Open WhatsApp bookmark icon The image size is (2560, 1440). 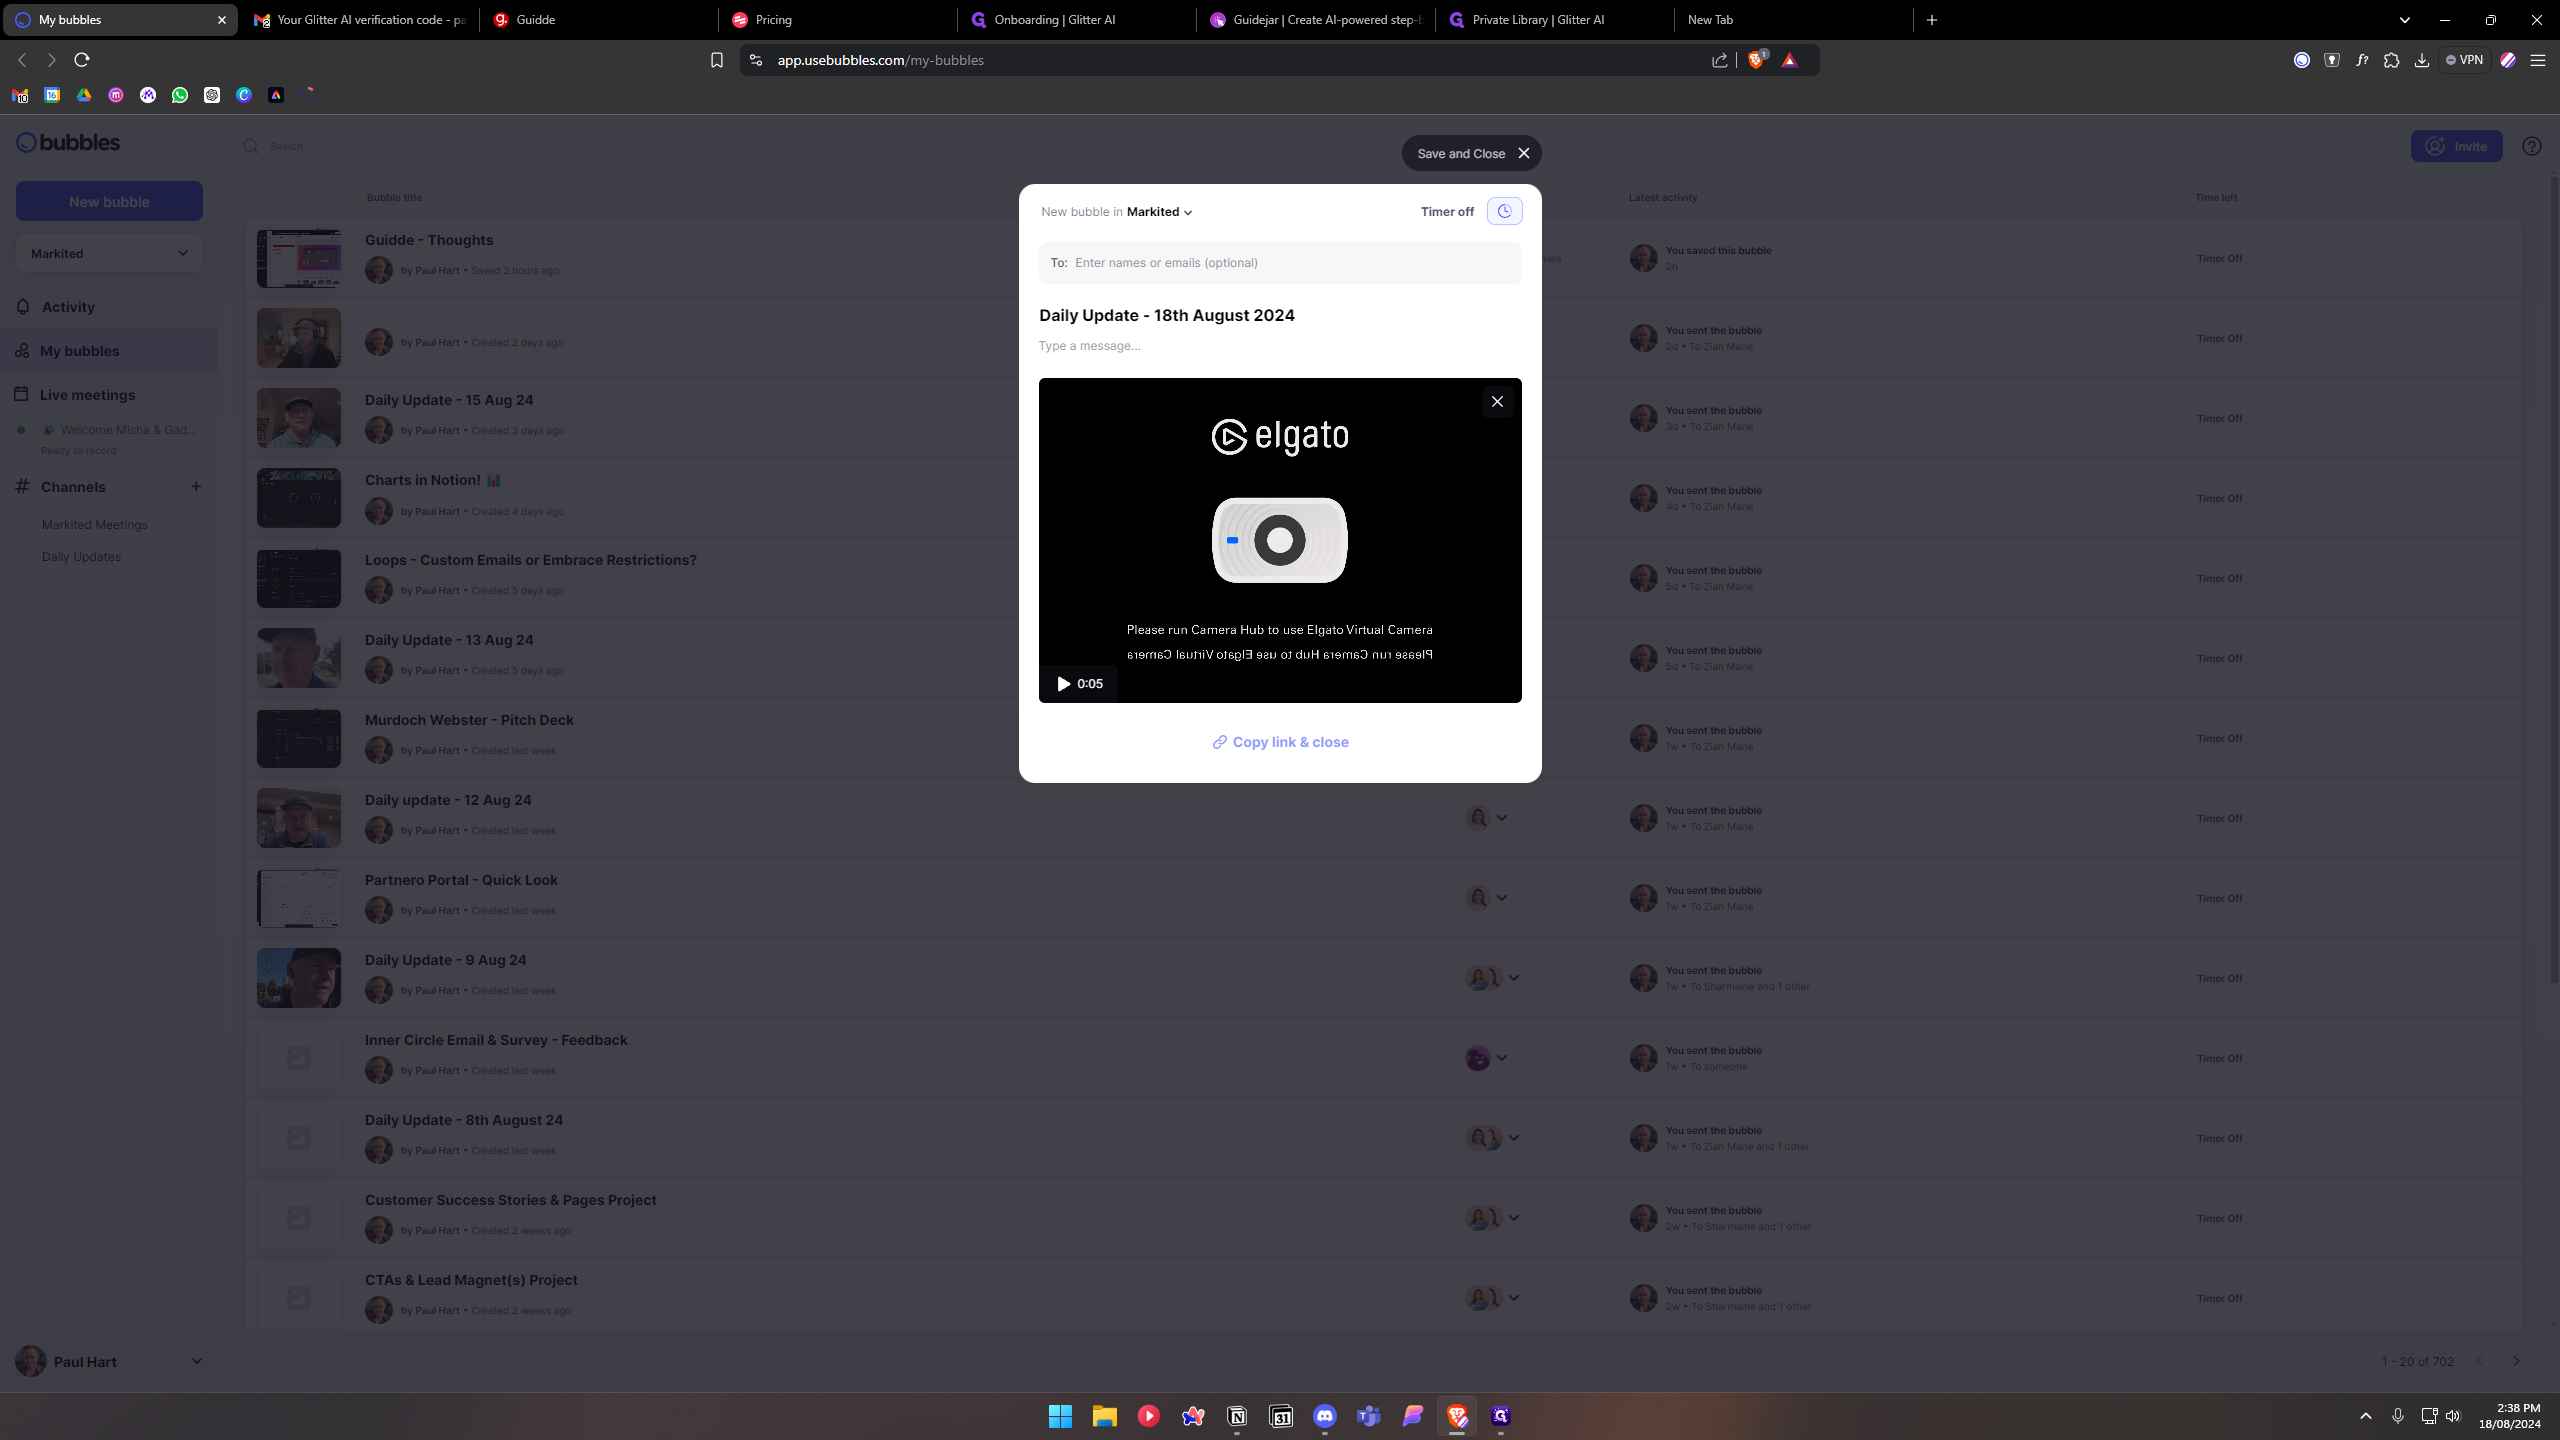(180, 95)
